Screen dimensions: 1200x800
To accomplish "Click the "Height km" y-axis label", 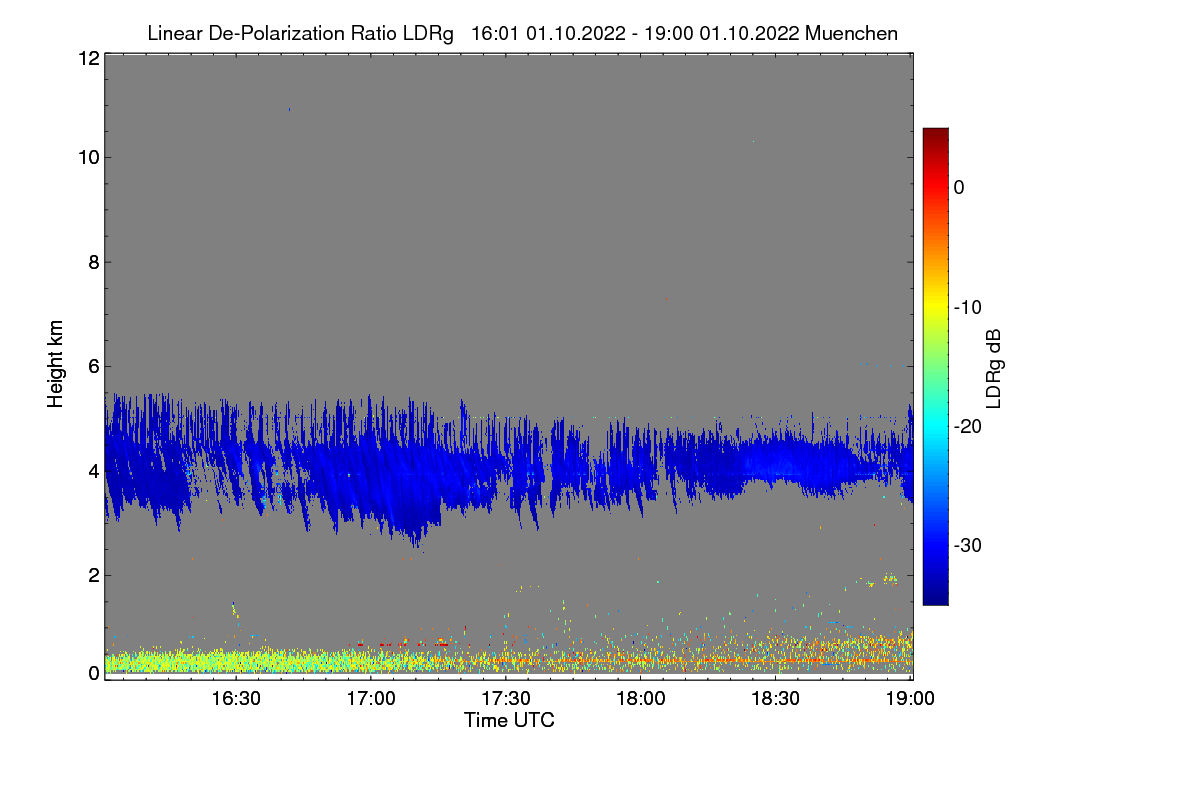I will [x=56, y=364].
